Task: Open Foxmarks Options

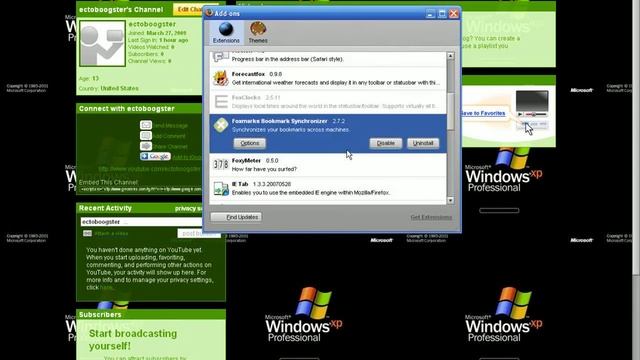Action: coord(249,143)
